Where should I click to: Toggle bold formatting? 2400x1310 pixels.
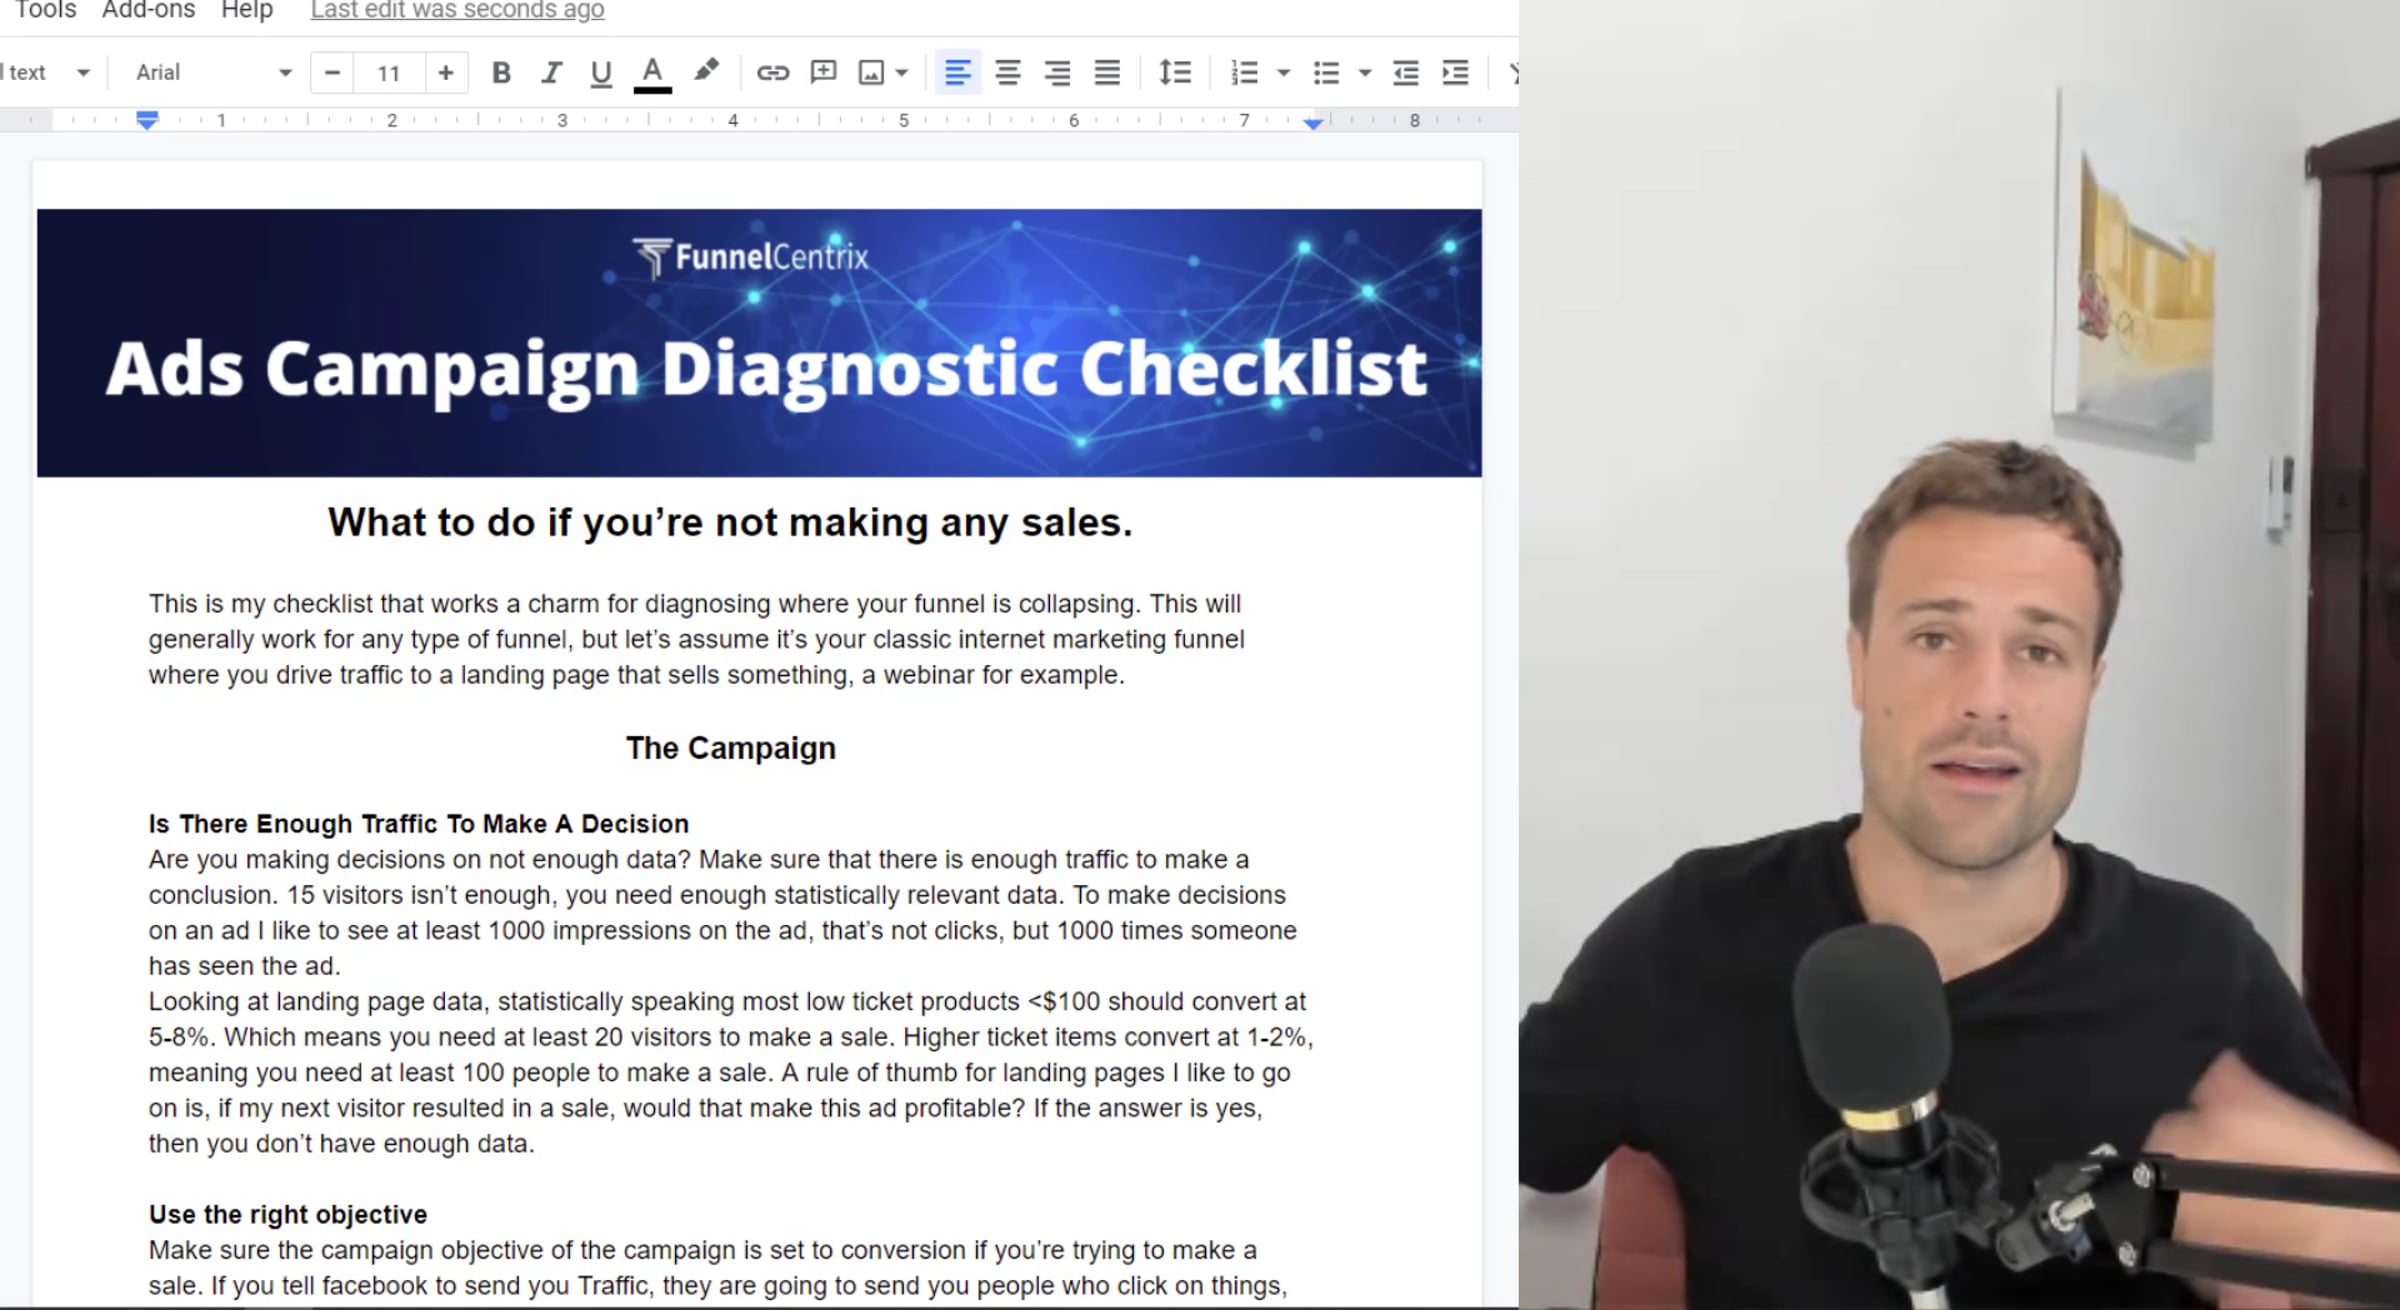pyautogui.click(x=501, y=73)
